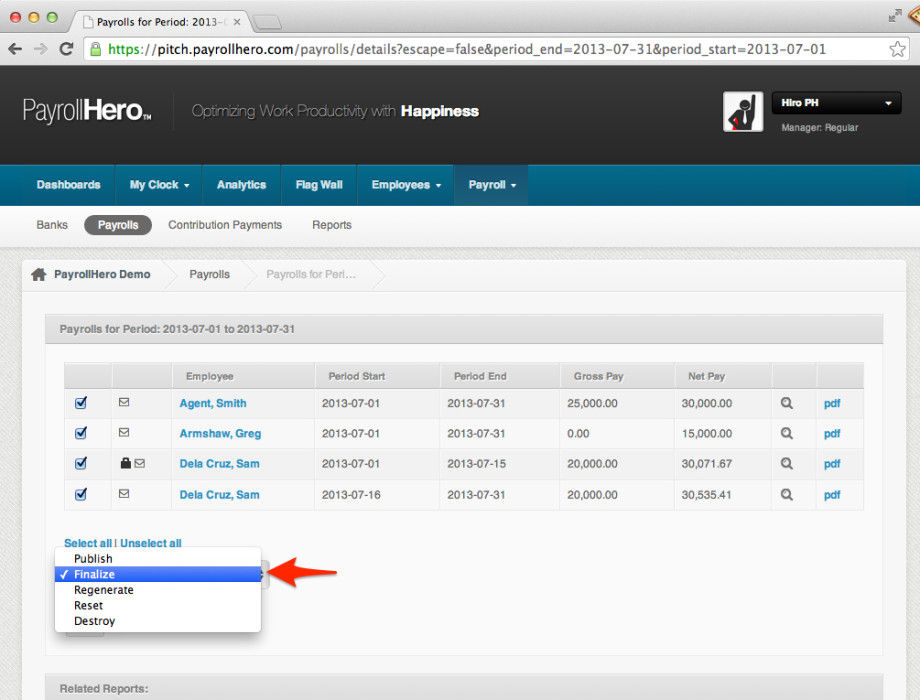Click the Hiro PH avatar image

click(743, 111)
